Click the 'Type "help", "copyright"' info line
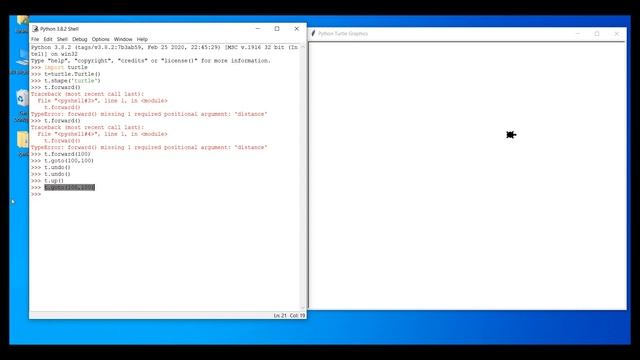 151,61
